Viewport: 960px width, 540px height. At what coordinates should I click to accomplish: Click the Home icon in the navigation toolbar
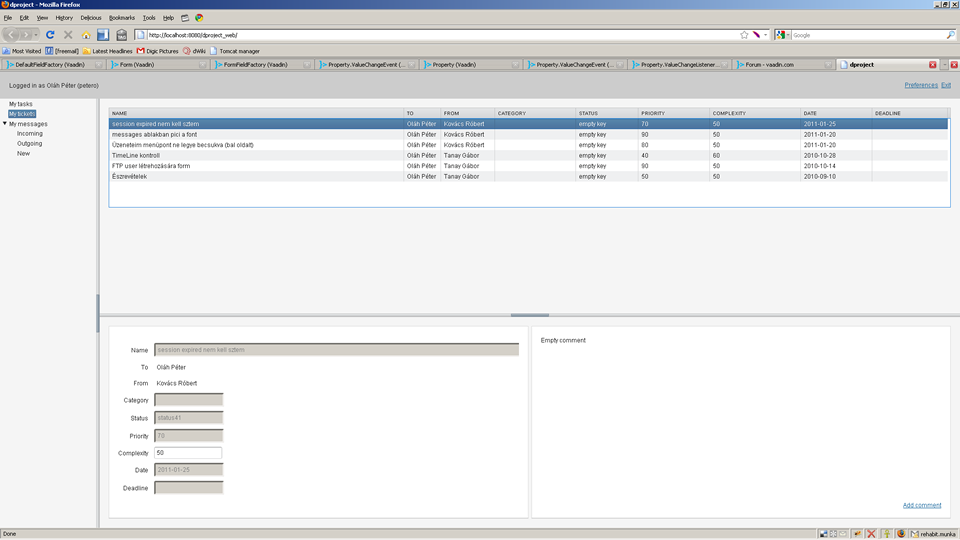[86, 35]
